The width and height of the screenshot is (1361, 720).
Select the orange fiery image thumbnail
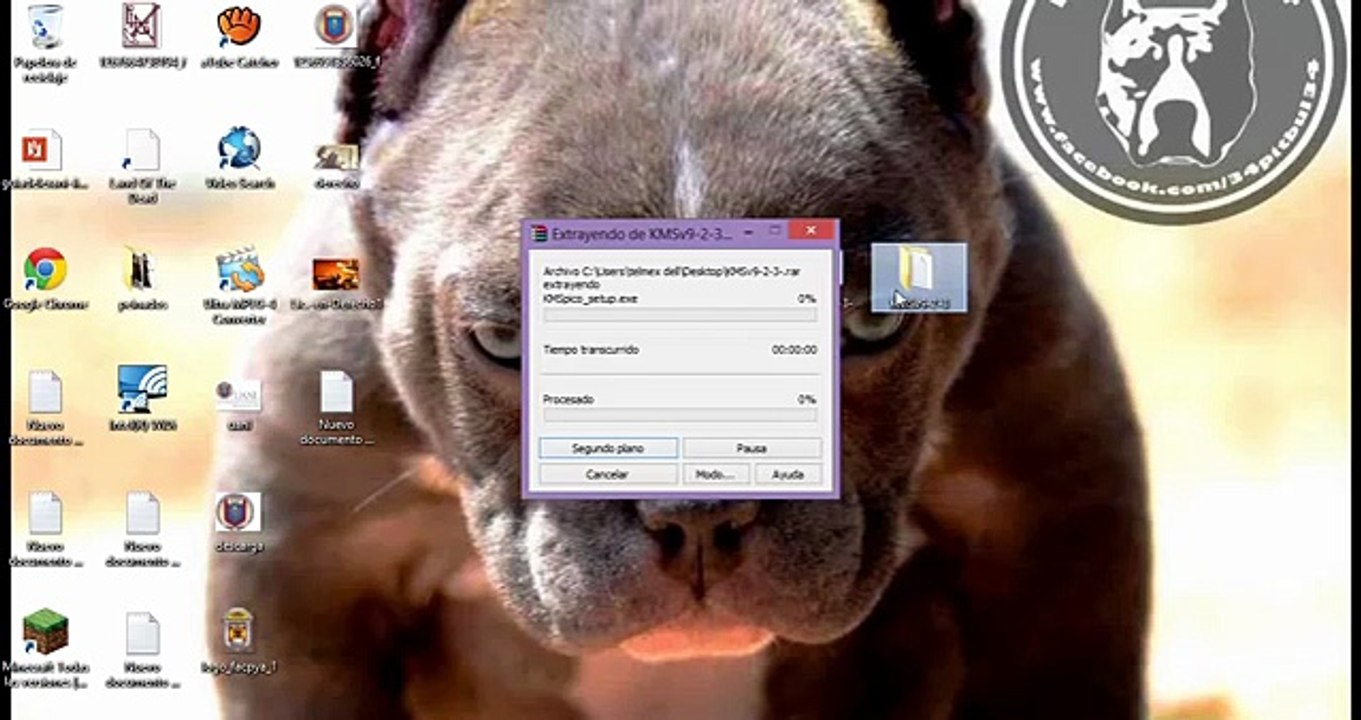(336, 274)
